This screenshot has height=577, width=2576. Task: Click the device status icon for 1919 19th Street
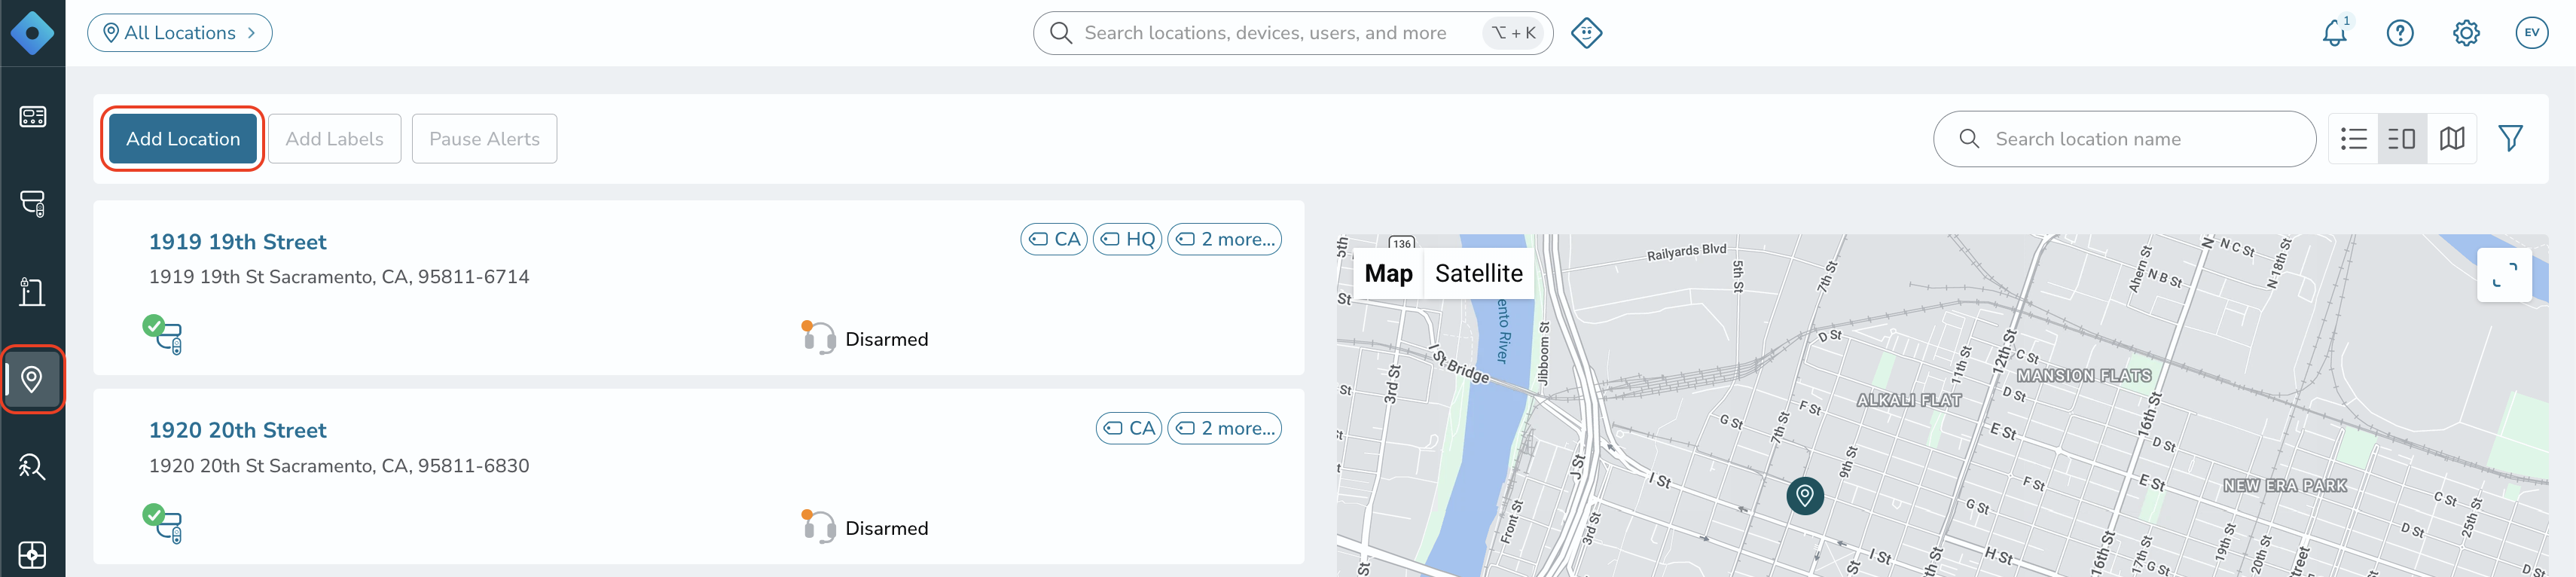point(163,335)
